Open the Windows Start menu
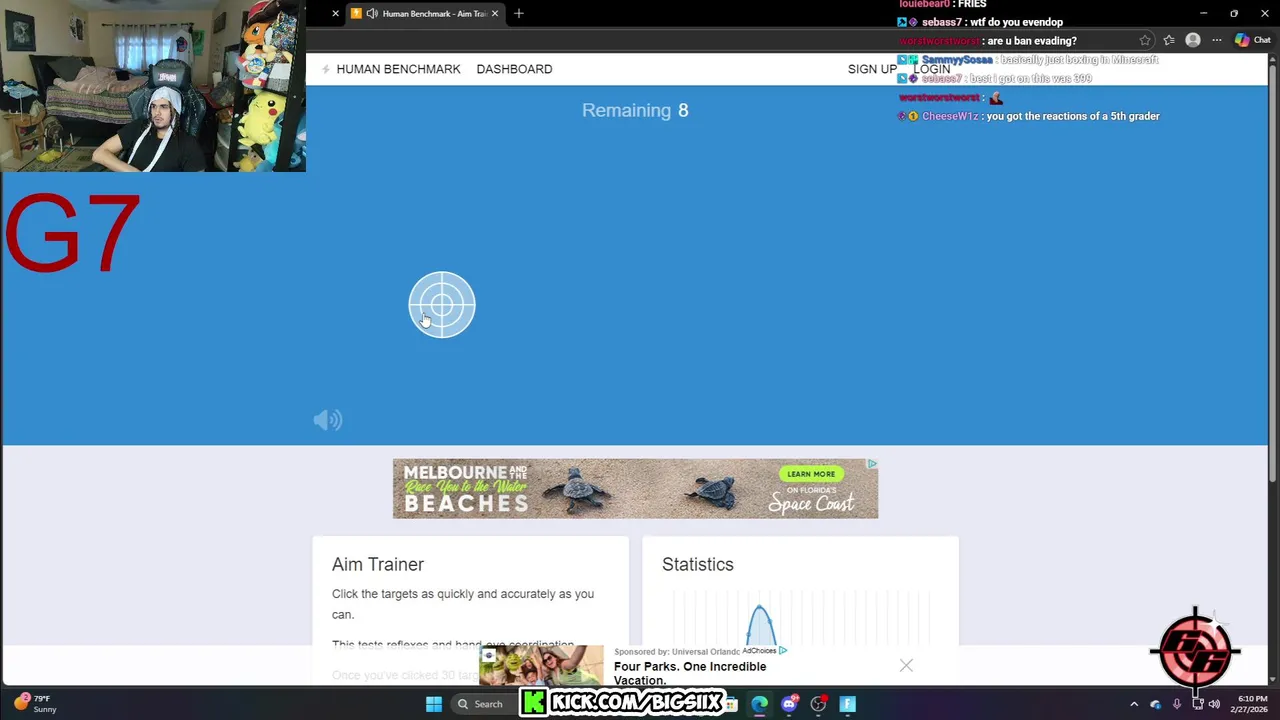 434,704
